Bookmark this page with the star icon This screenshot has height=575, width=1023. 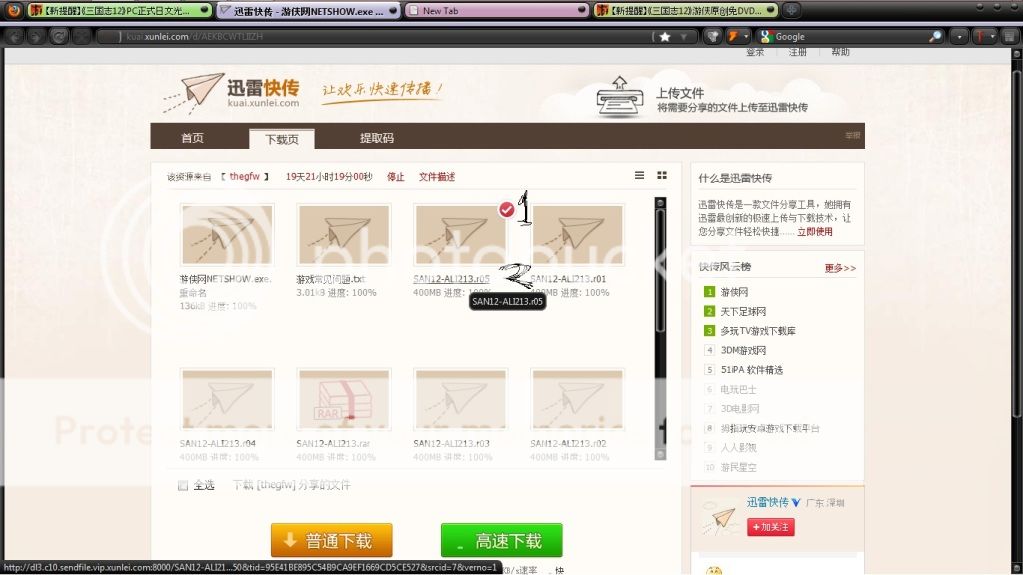coord(665,37)
